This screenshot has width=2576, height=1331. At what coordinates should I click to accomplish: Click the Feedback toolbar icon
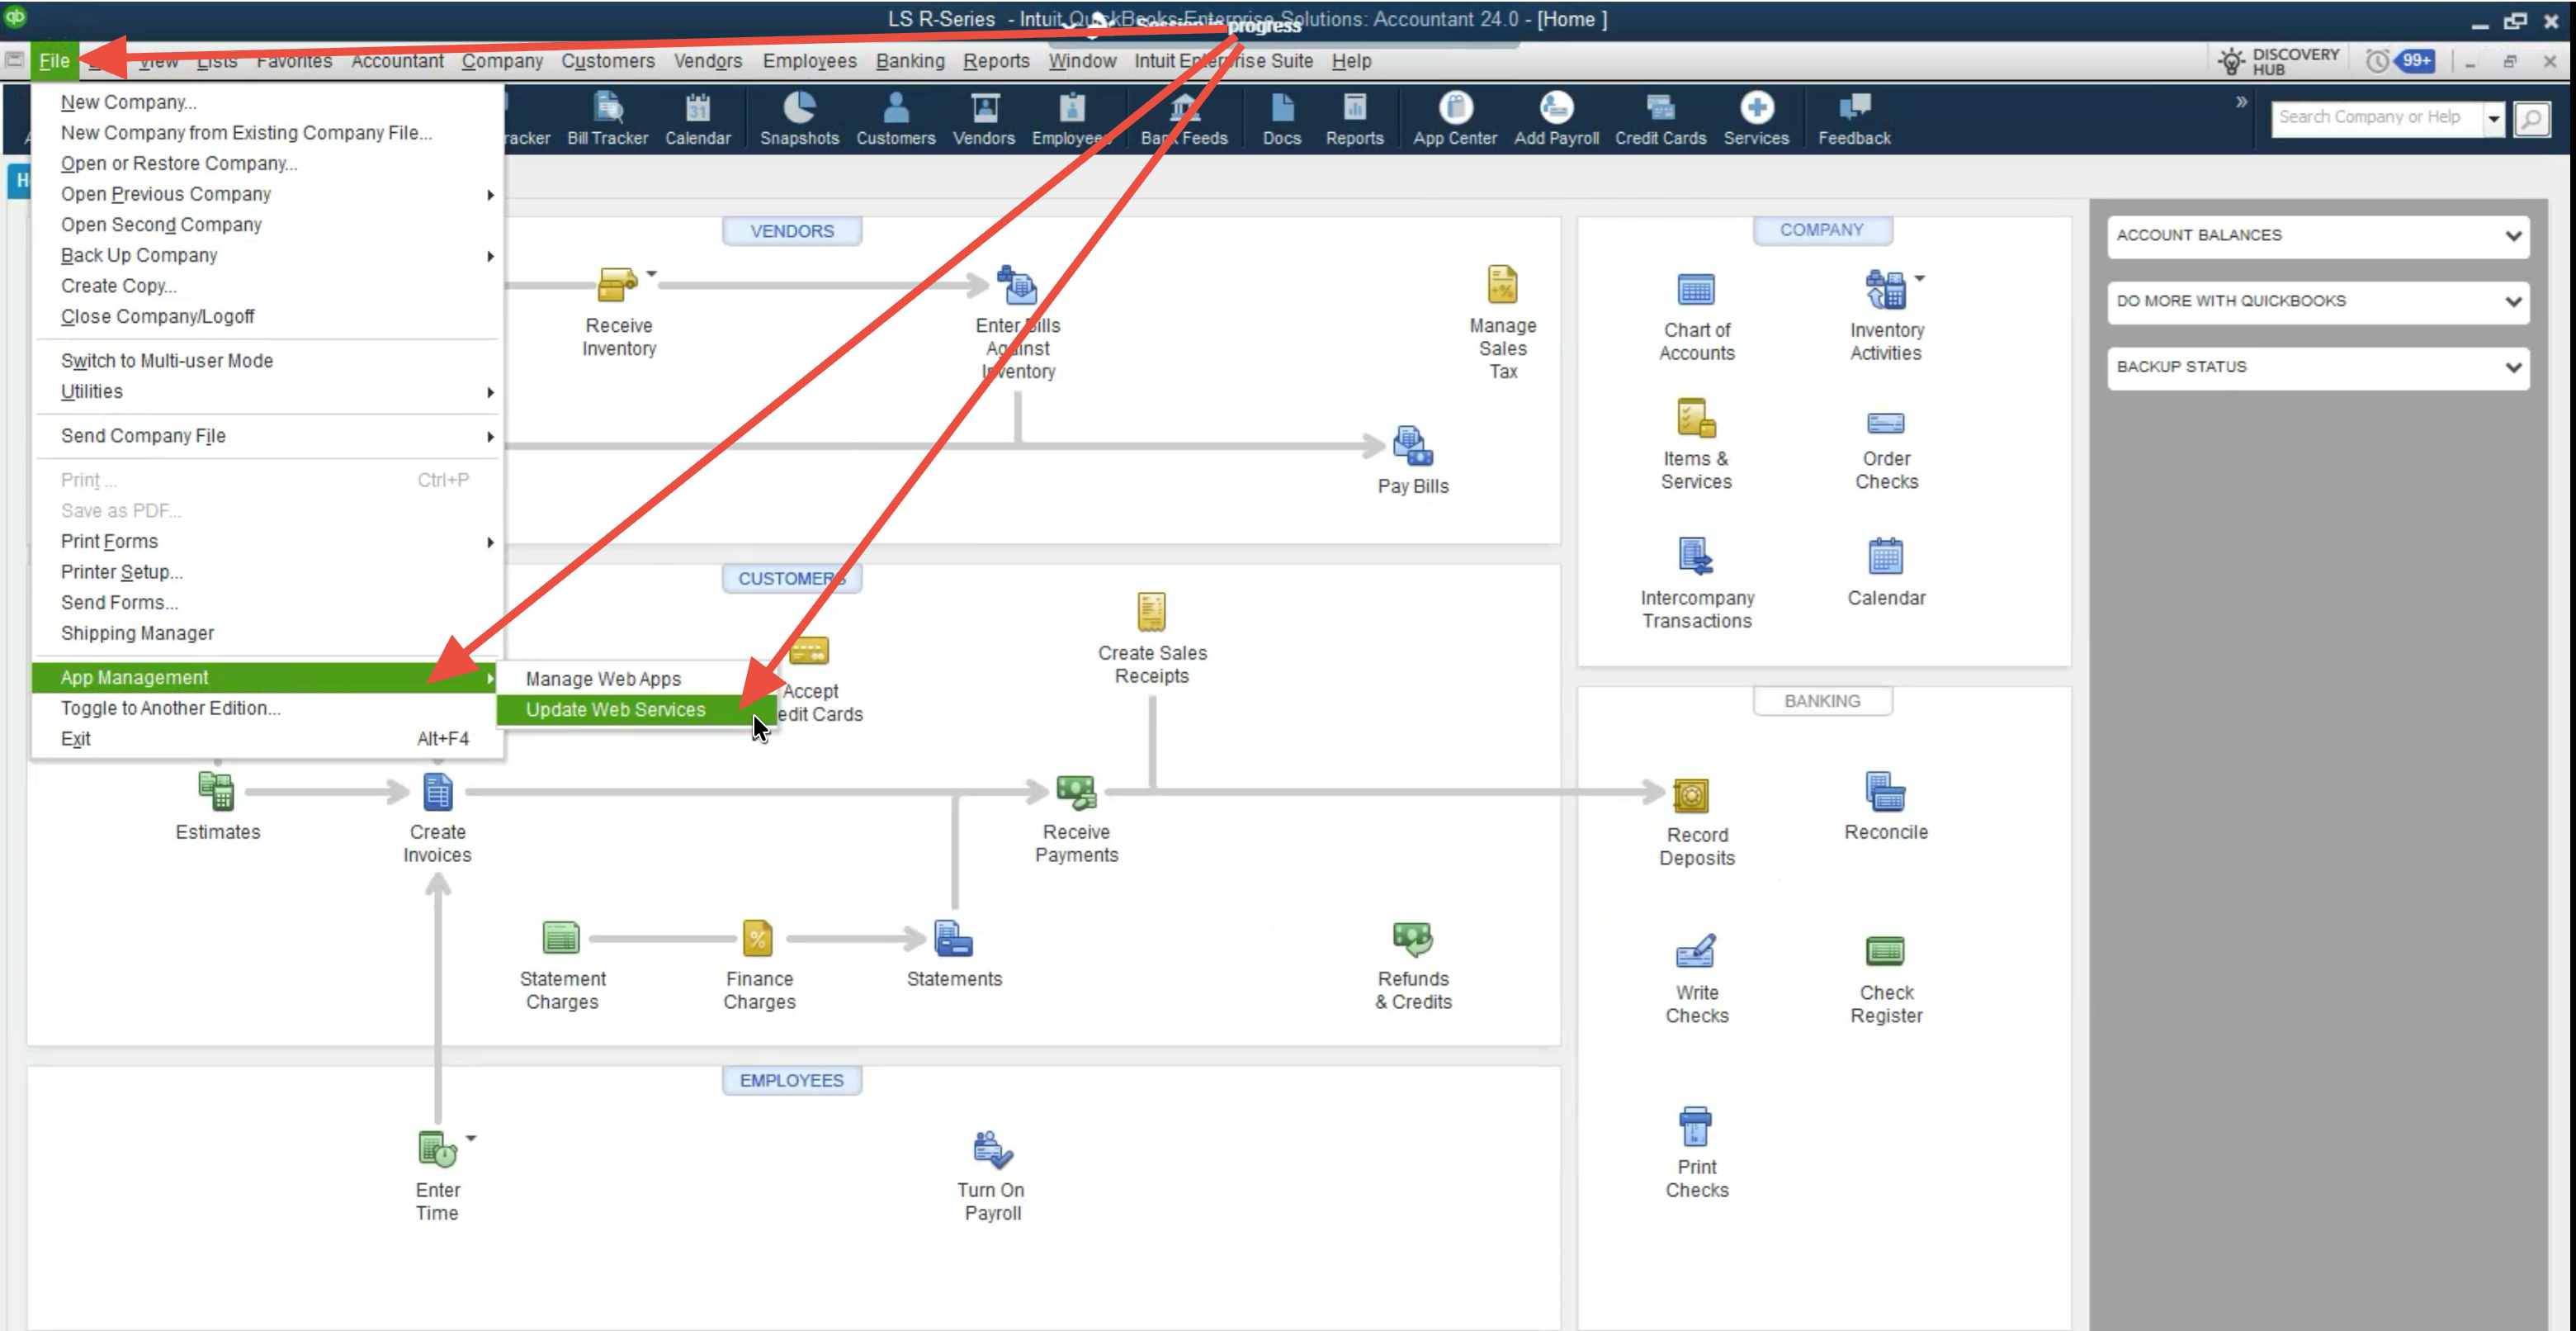click(1853, 118)
